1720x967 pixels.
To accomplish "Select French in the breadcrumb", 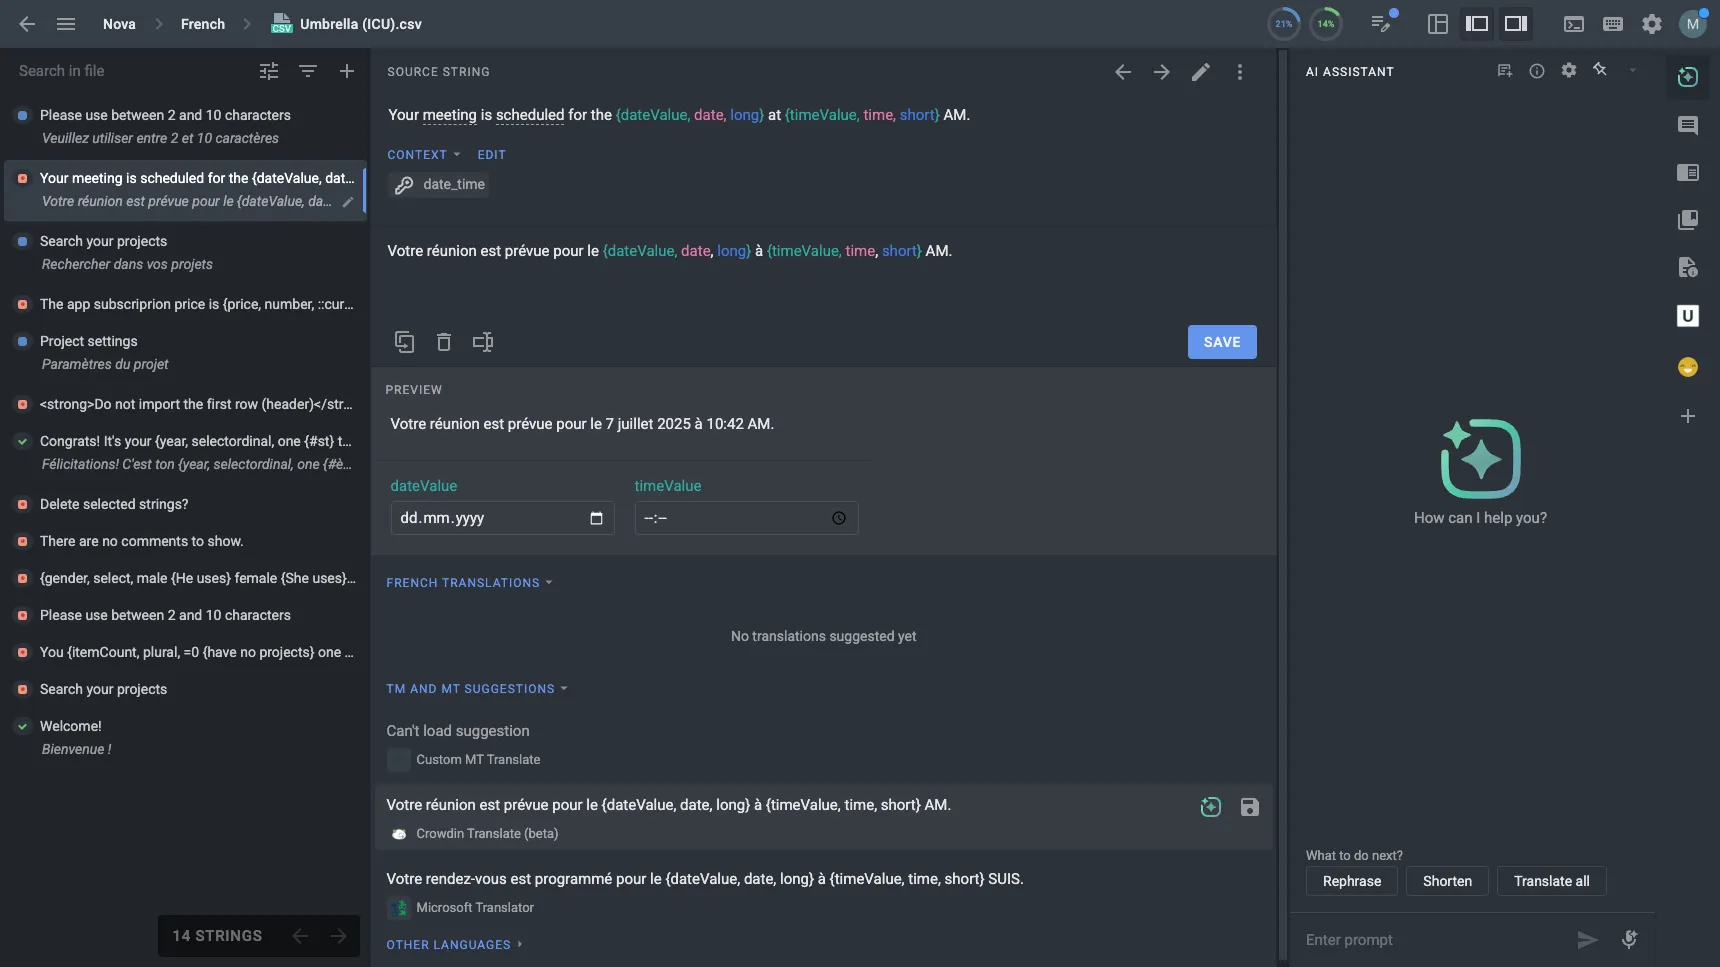I will [x=202, y=24].
